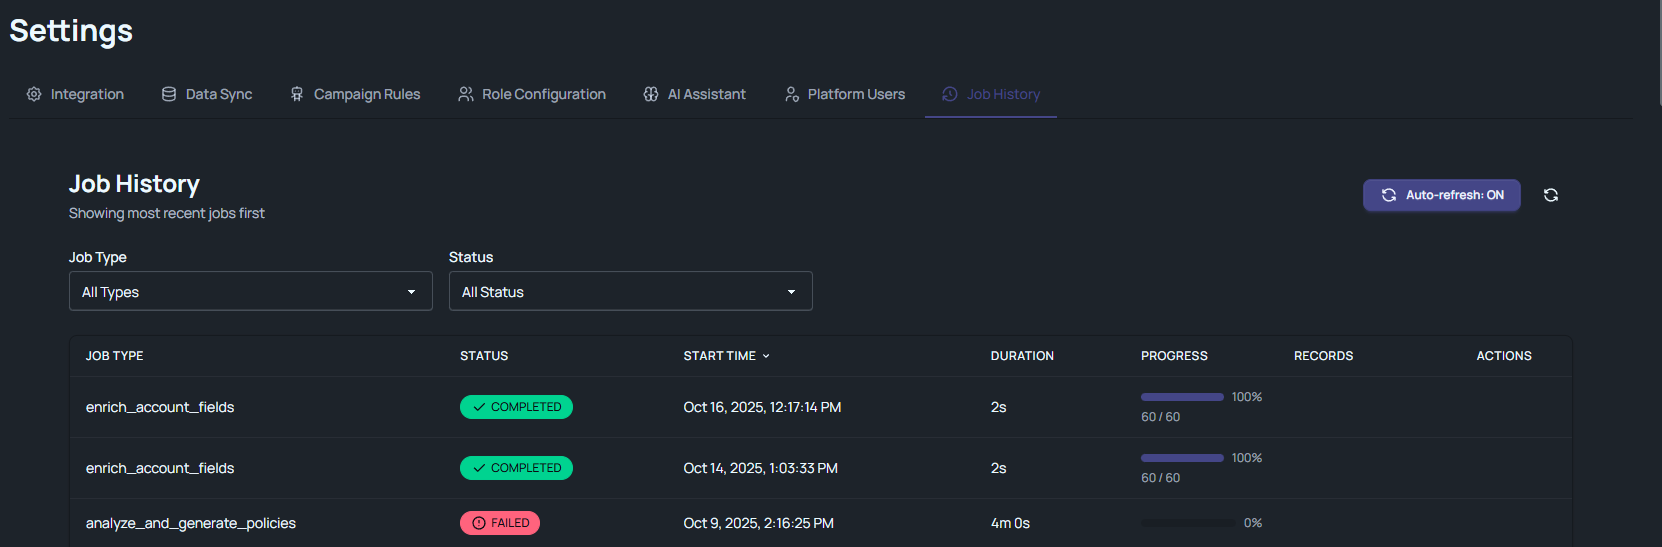
Task: Click the Role Configuration people icon
Action: [x=466, y=94]
